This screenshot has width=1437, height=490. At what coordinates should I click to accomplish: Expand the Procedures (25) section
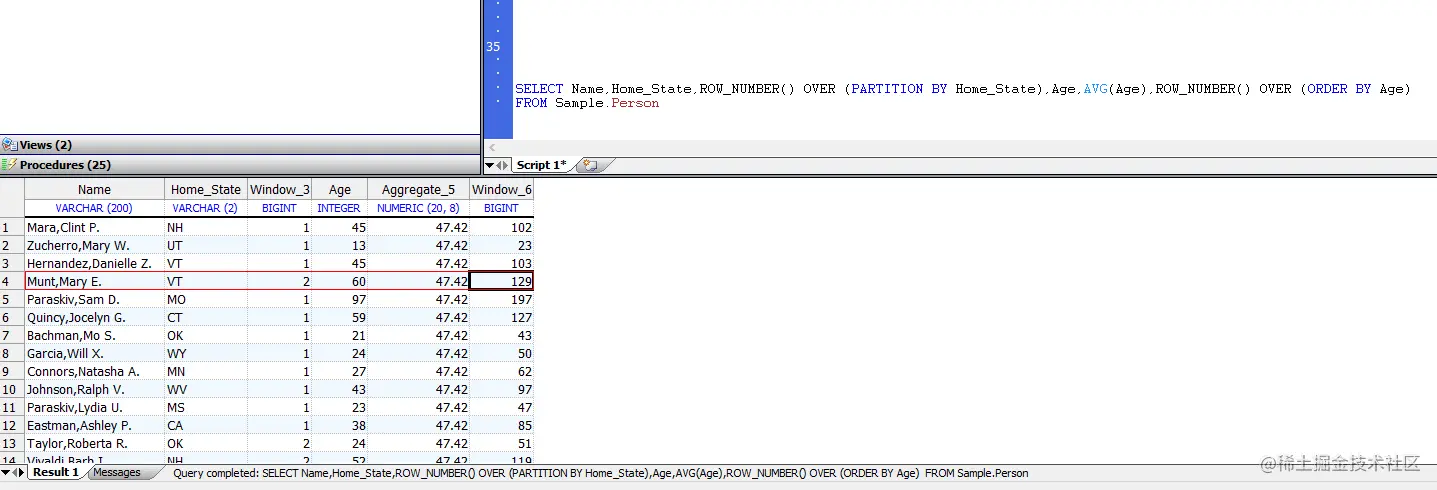240,165
